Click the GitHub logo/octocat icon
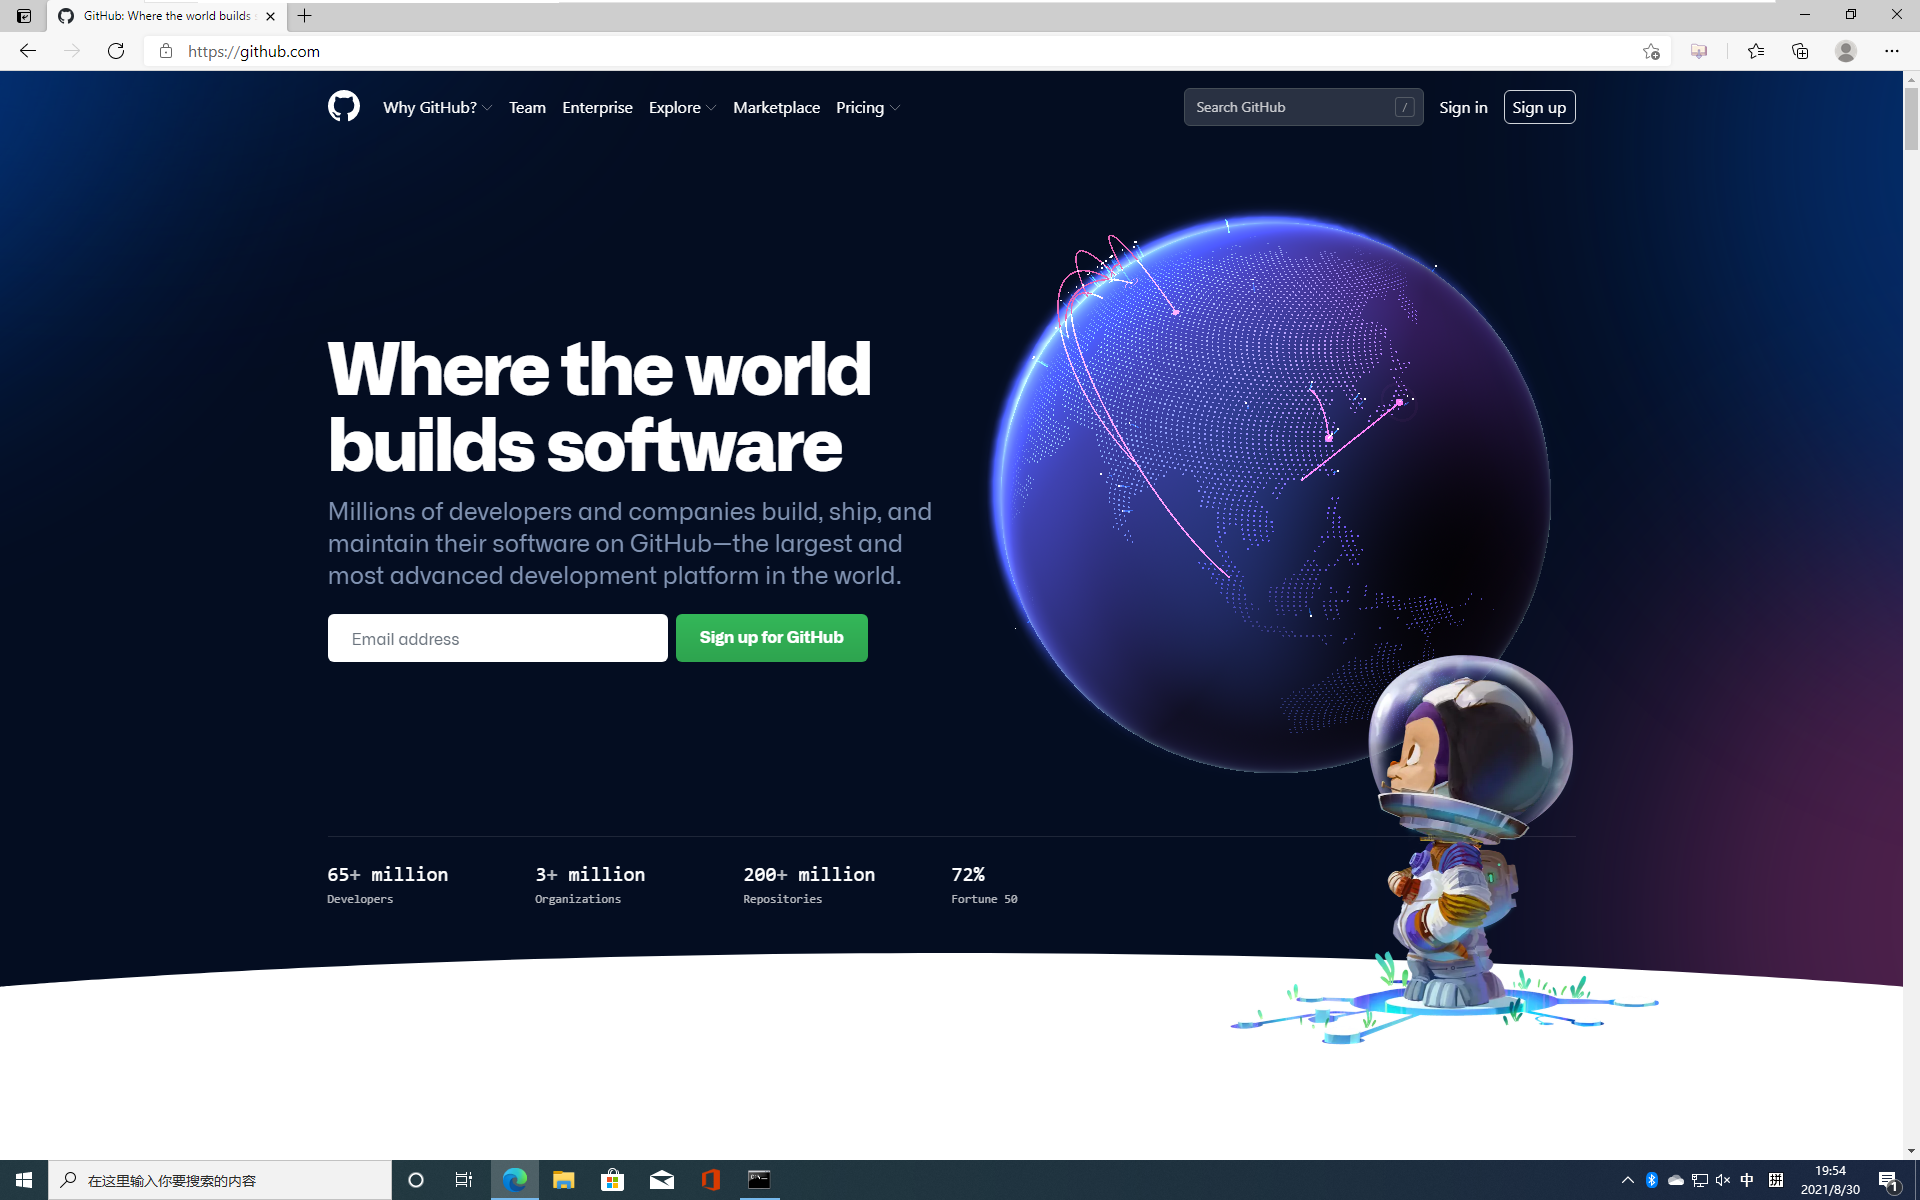The width and height of the screenshot is (1920, 1200). click(343, 106)
